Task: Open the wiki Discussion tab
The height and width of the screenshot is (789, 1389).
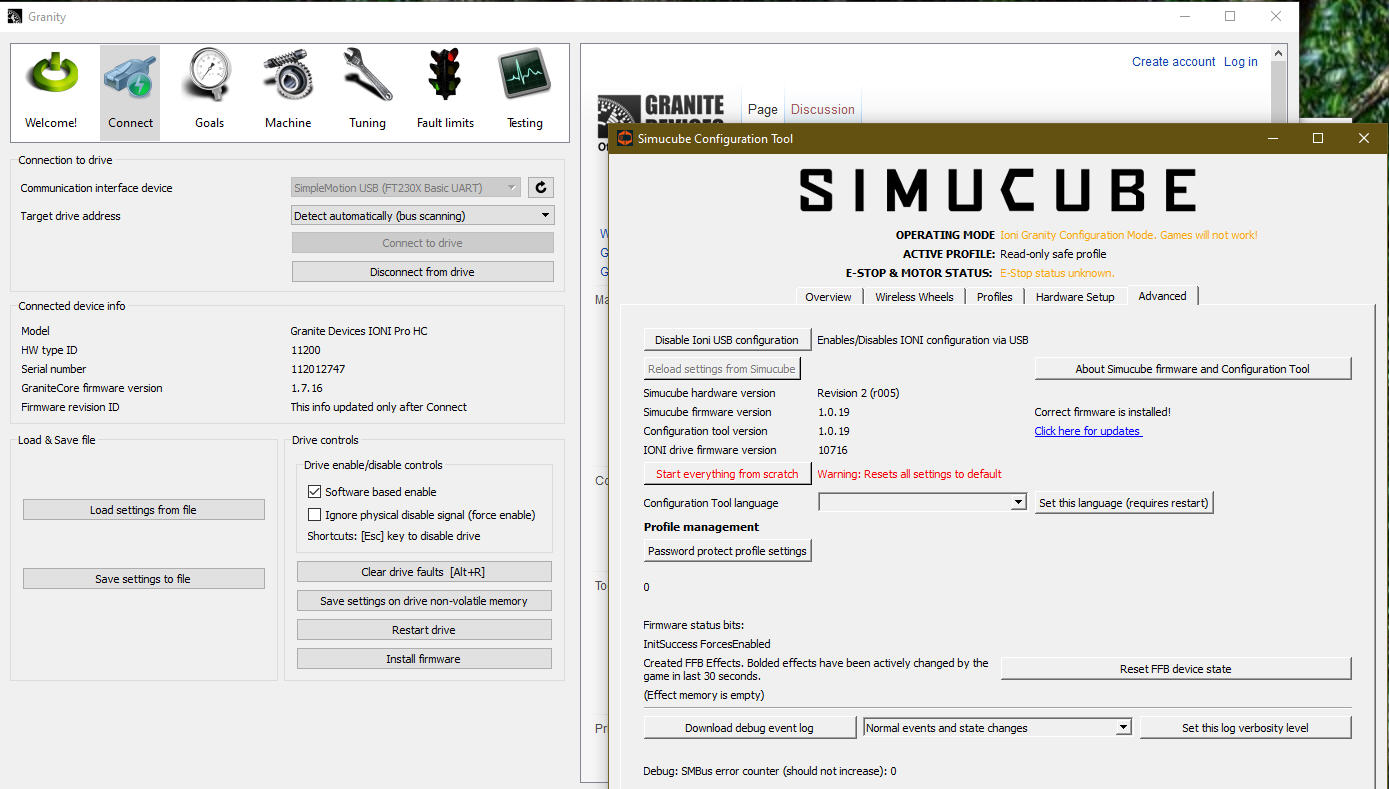Action: pyautogui.click(x=823, y=109)
